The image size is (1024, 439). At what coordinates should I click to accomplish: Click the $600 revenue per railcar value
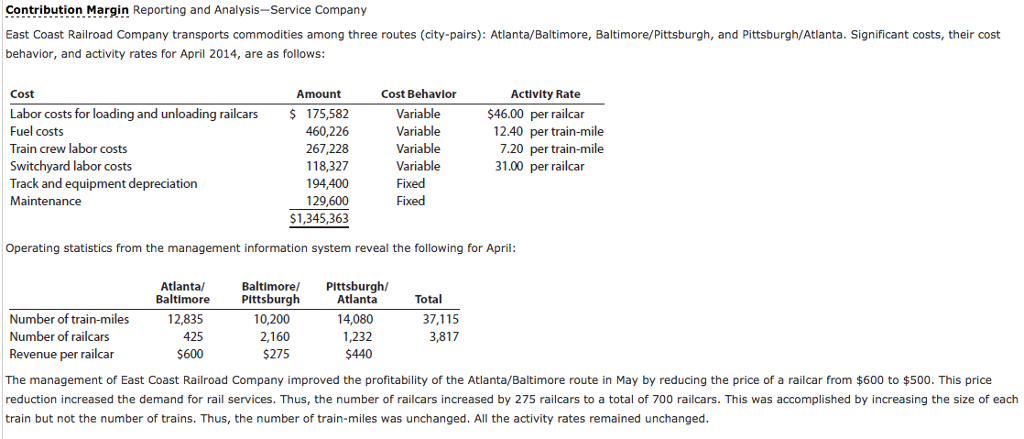[x=190, y=354]
